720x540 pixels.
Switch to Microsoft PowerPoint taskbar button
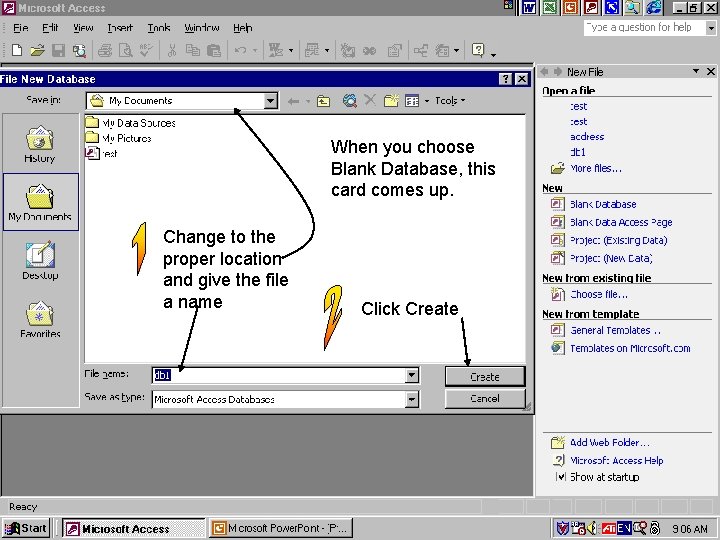281,529
